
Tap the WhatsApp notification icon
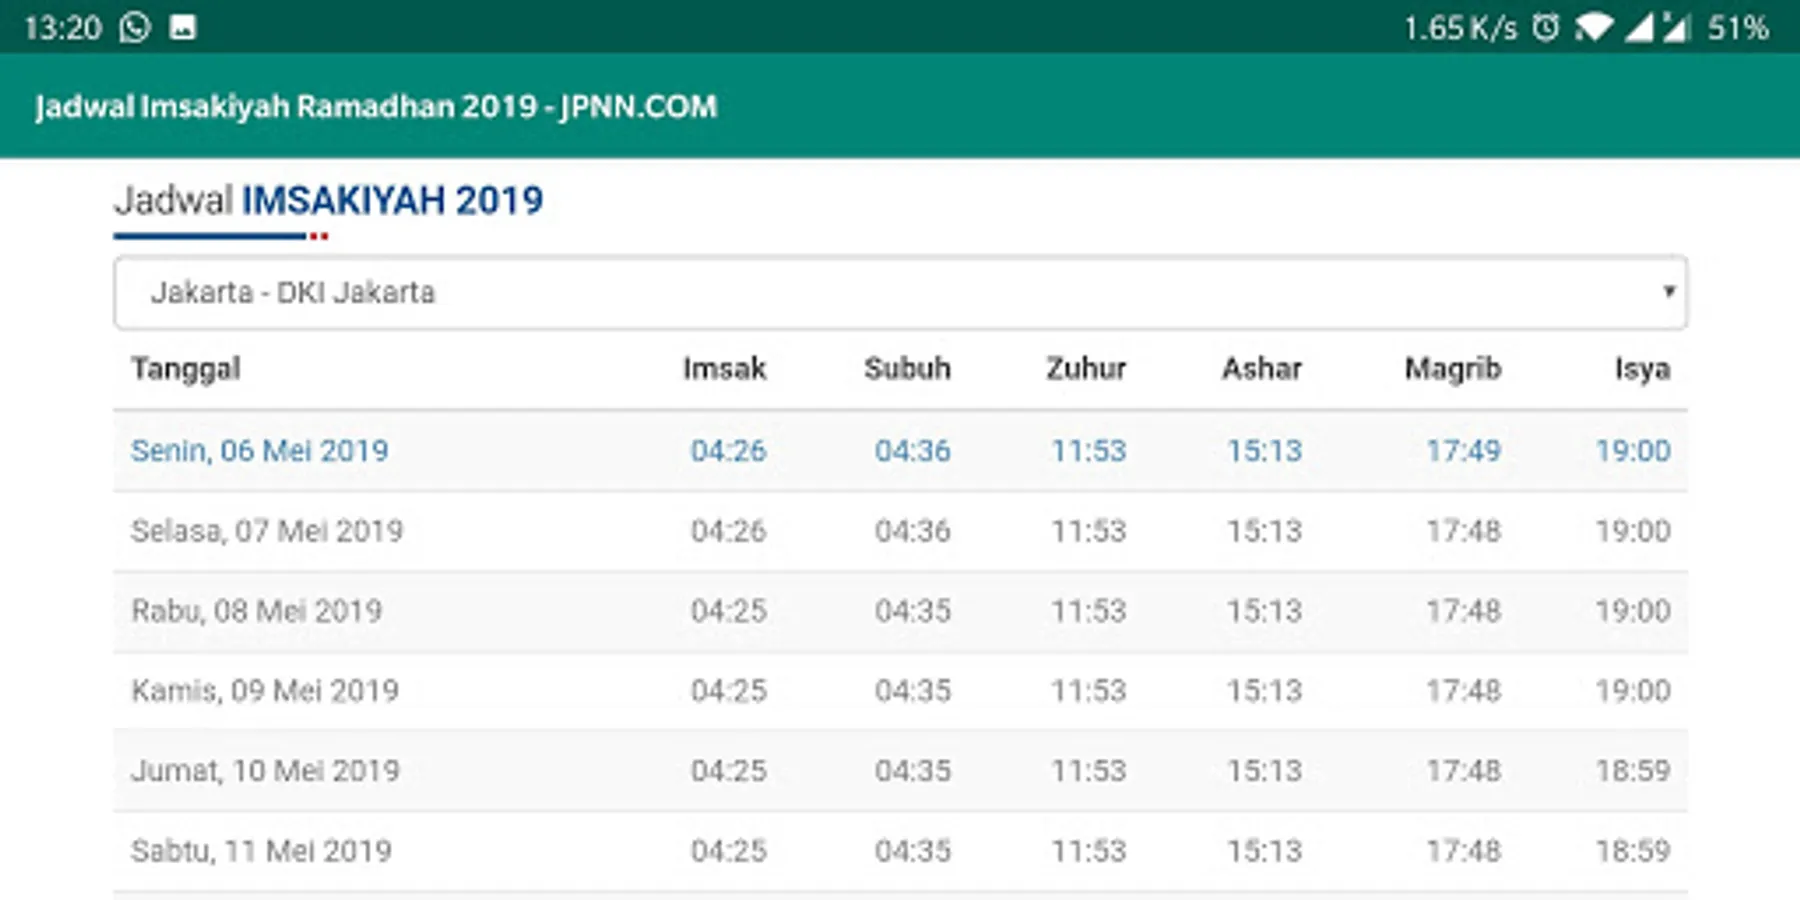135,27
